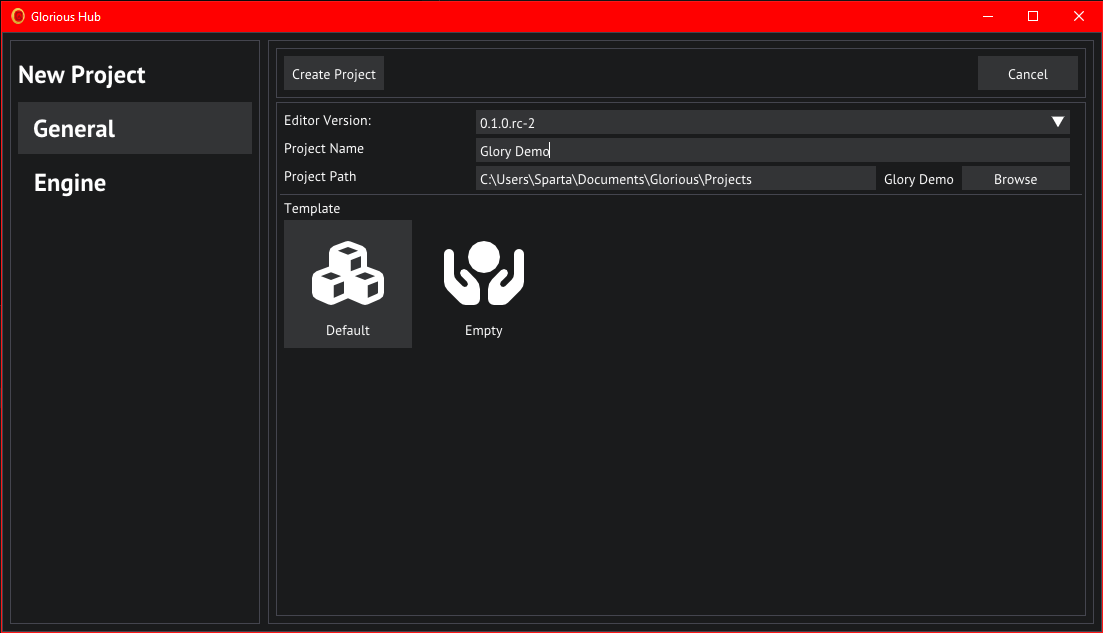Screen dimensions: 1103x633
Task: Open the 0.1.0.rc-2 version combo box
Action: (x=760, y=122)
